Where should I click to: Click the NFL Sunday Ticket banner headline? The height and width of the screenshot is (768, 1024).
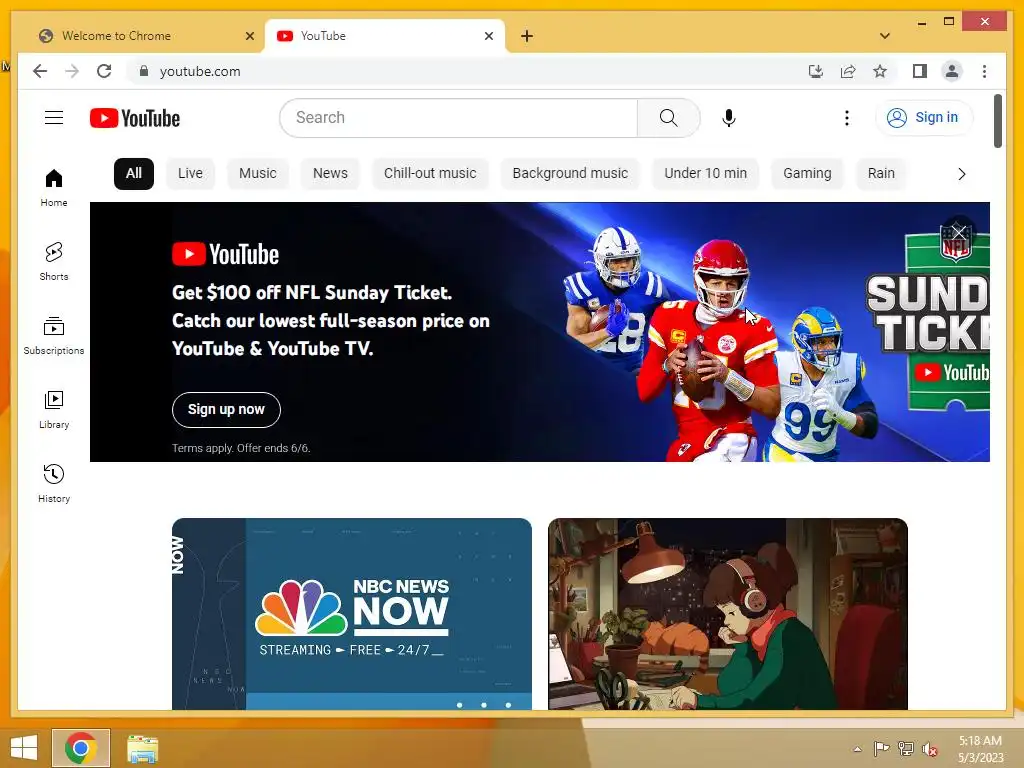330,321
